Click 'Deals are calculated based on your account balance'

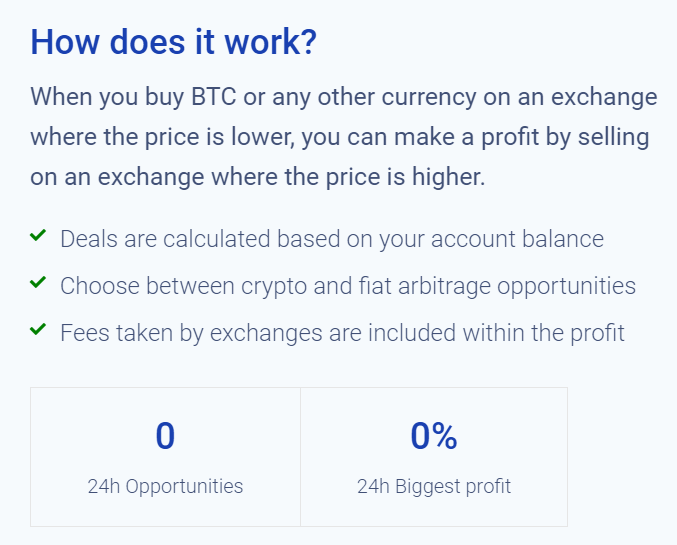(332, 239)
